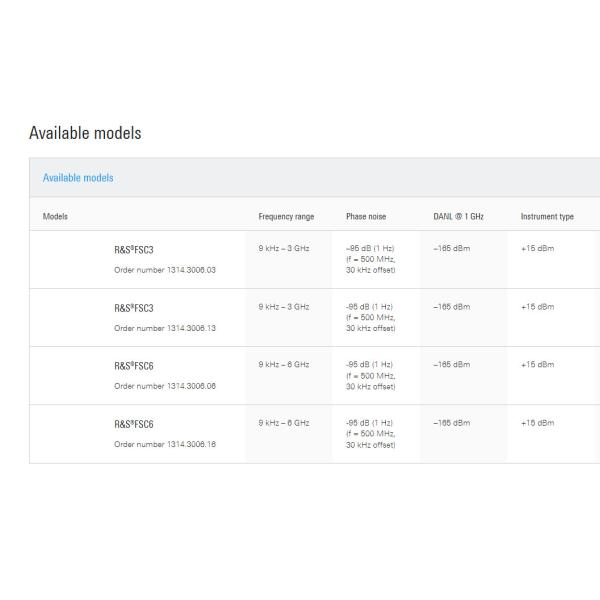Click phase noise value in order 1314.3006.13 row
The image size is (600, 600).
(370, 318)
